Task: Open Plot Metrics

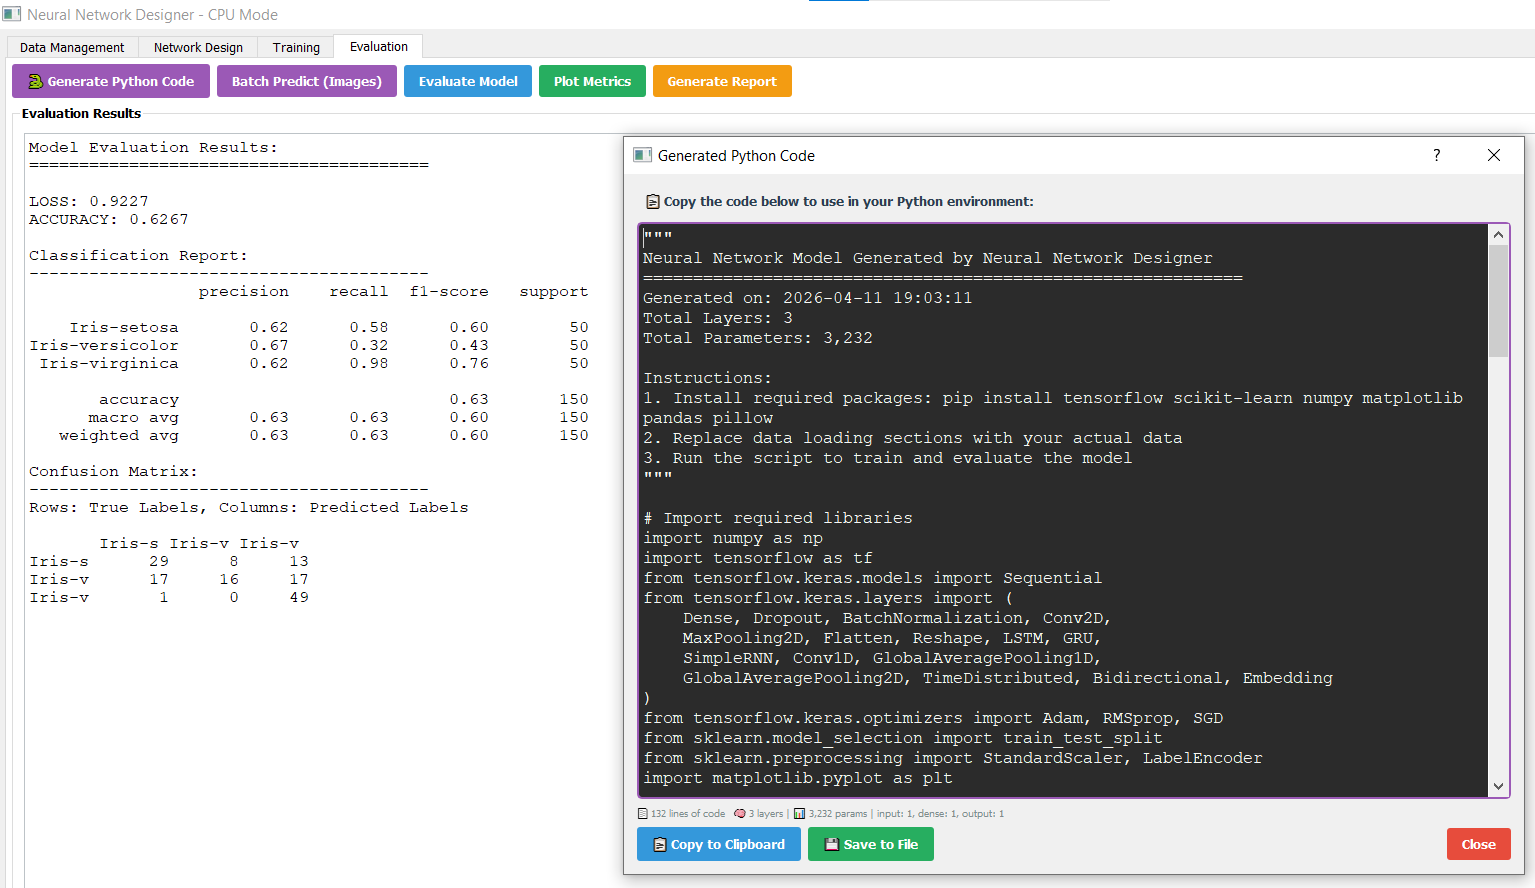Action: (592, 82)
